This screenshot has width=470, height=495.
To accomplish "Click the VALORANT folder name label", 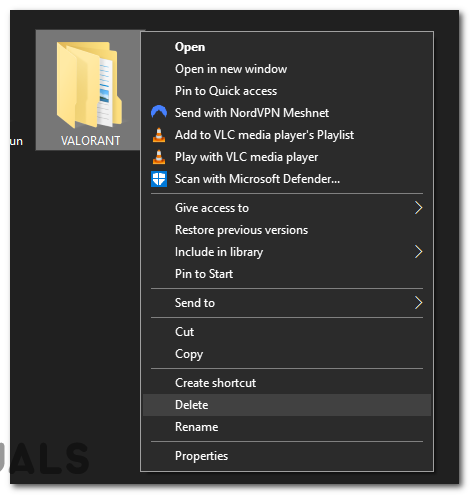I will click(x=90, y=141).
